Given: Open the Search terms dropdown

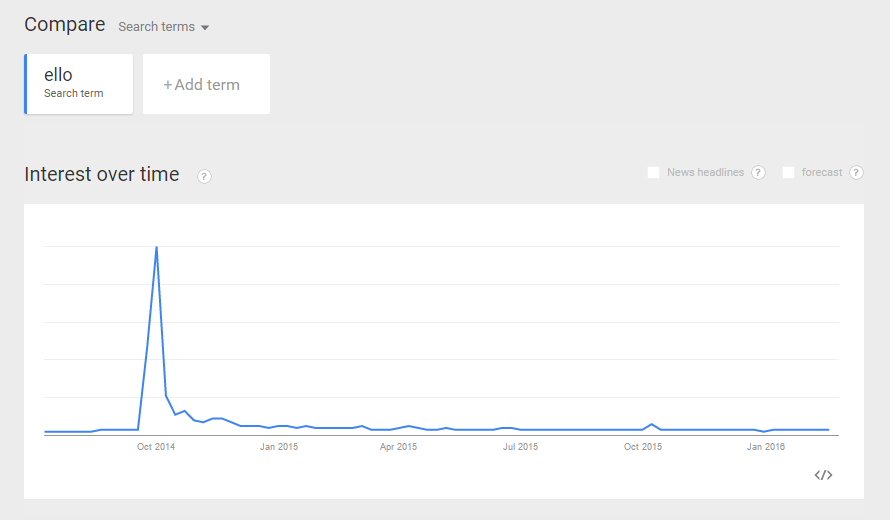Looking at the screenshot, I should [x=164, y=27].
